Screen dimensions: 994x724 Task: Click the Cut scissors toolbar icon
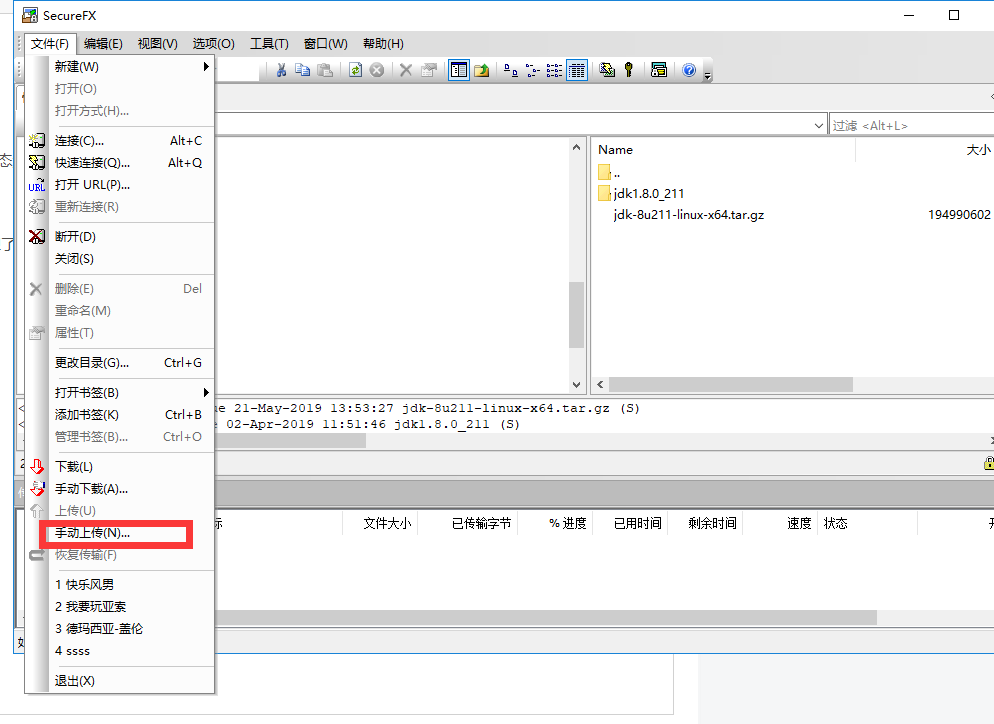click(x=281, y=70)
